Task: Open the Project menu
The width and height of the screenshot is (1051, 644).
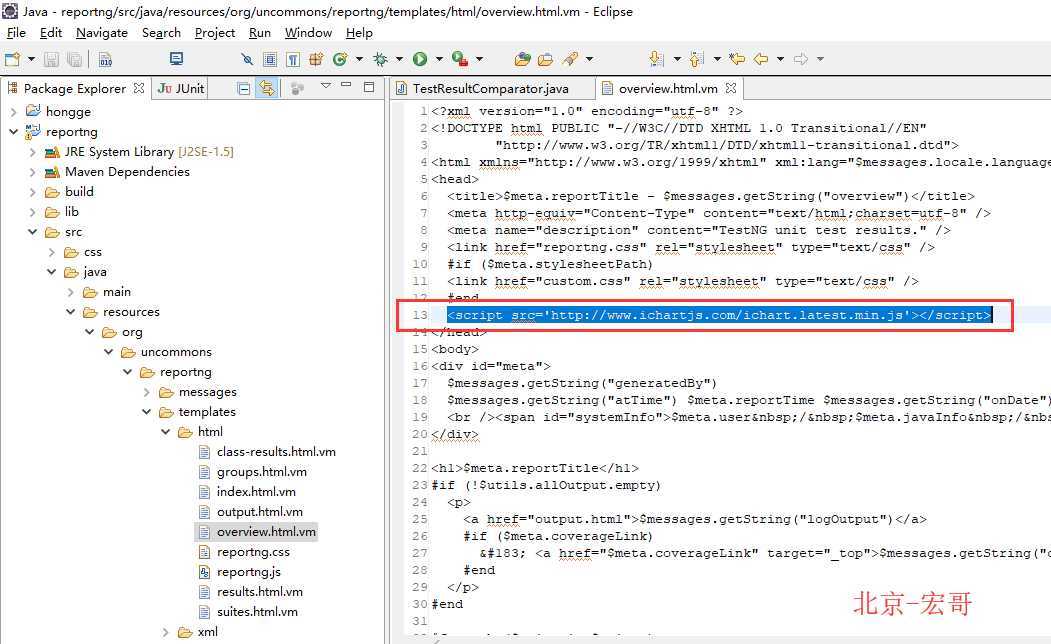Action: [214, 33]
